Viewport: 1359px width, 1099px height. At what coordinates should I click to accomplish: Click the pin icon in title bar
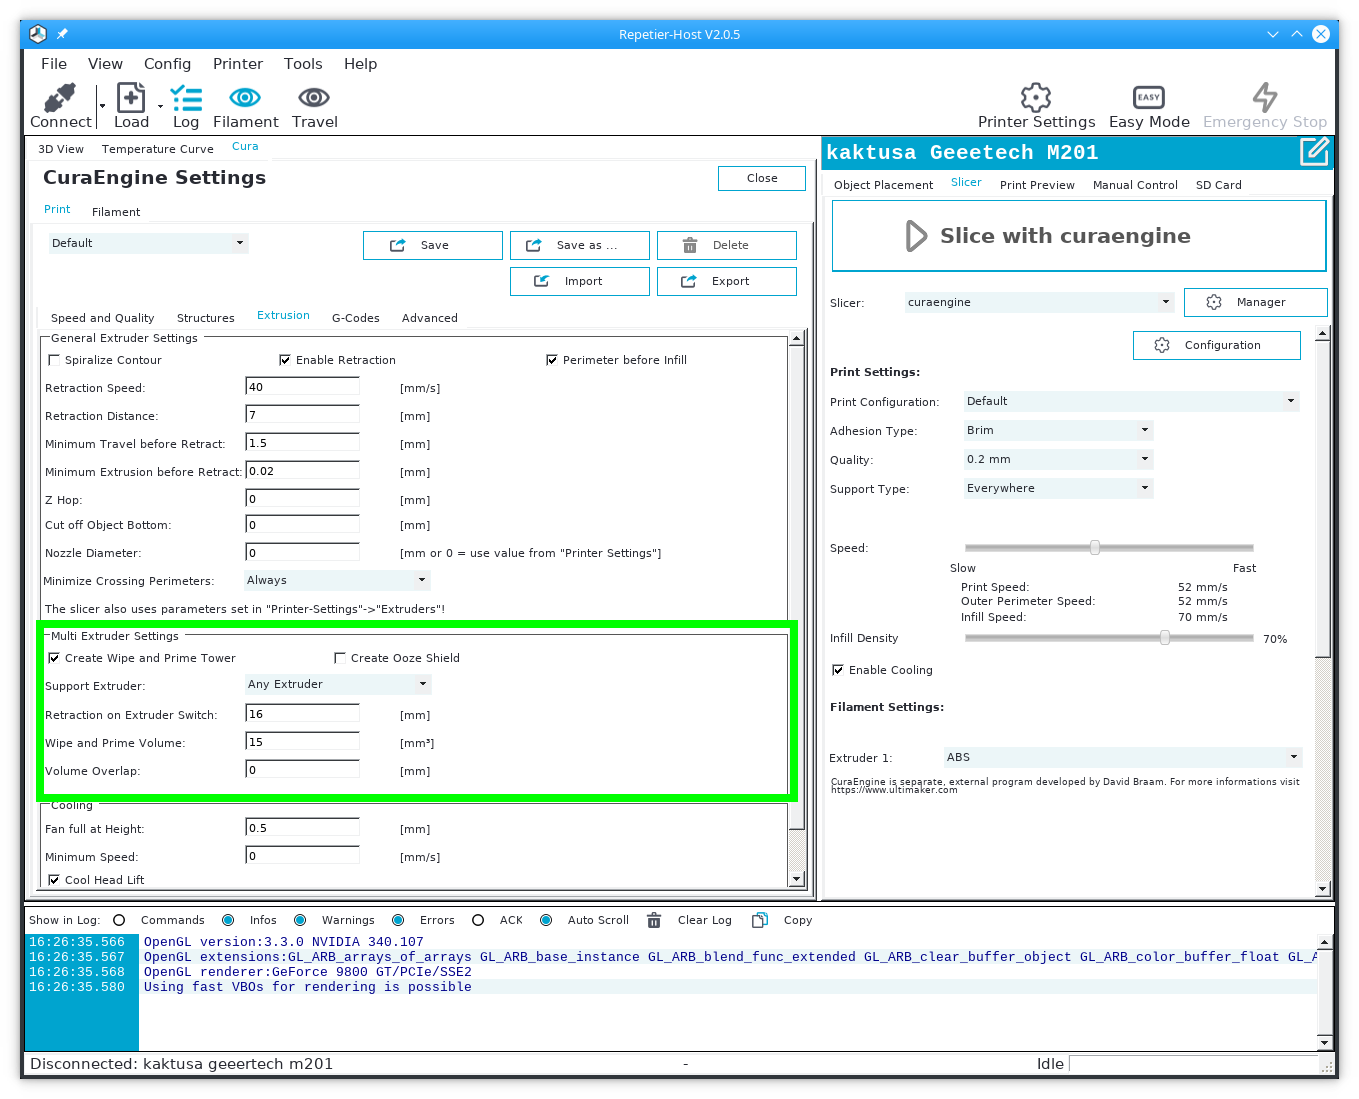point(62,34)
